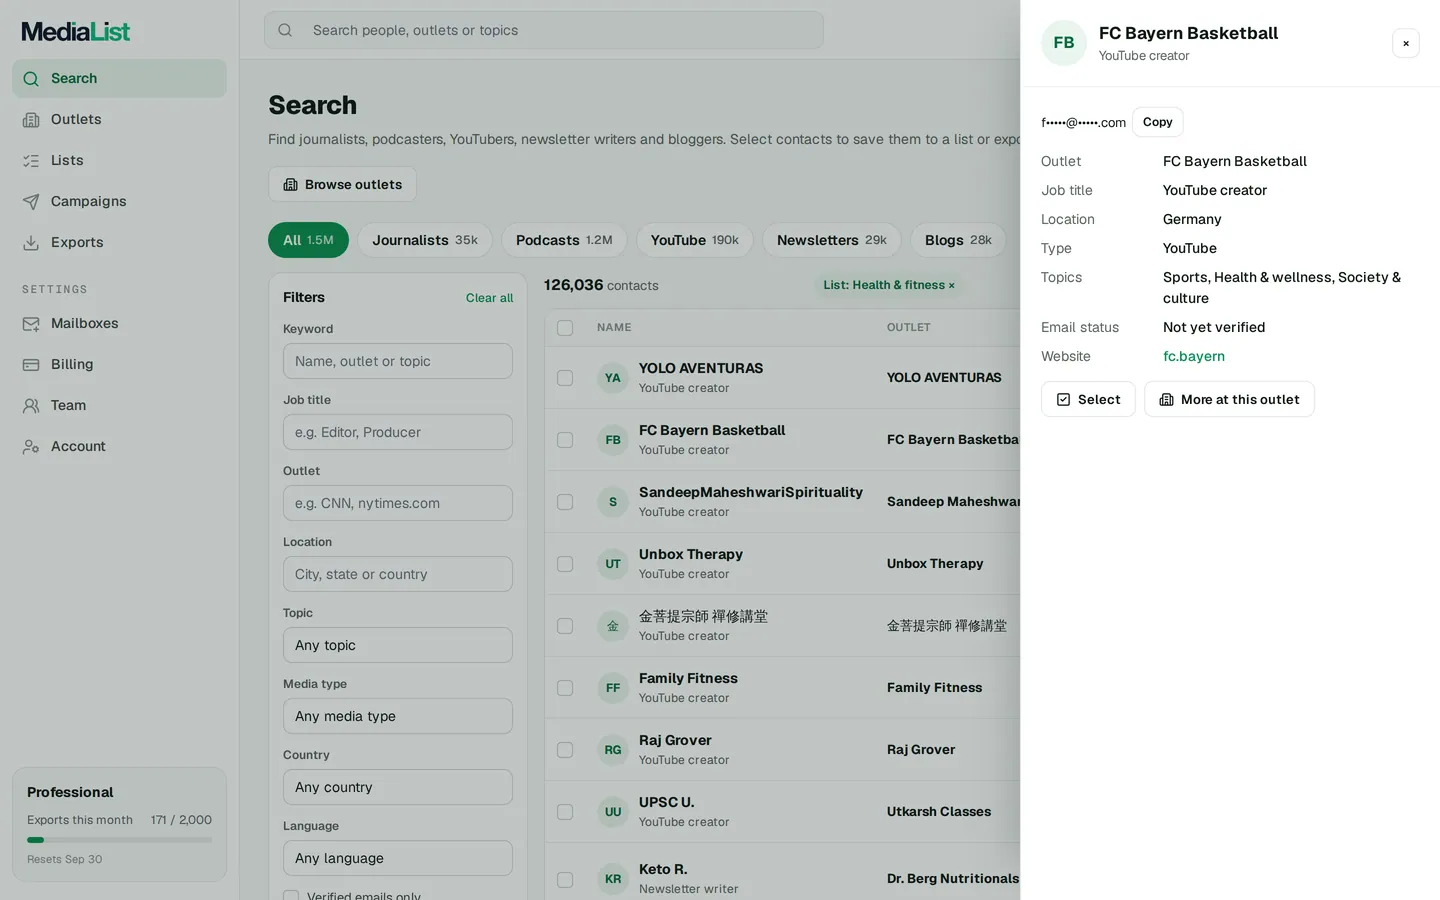Viewport: 1440px width, 900px height.
Task: Check the SandeepMaheshwariSpirituality row checkbox
Action: tap(565, 502)
